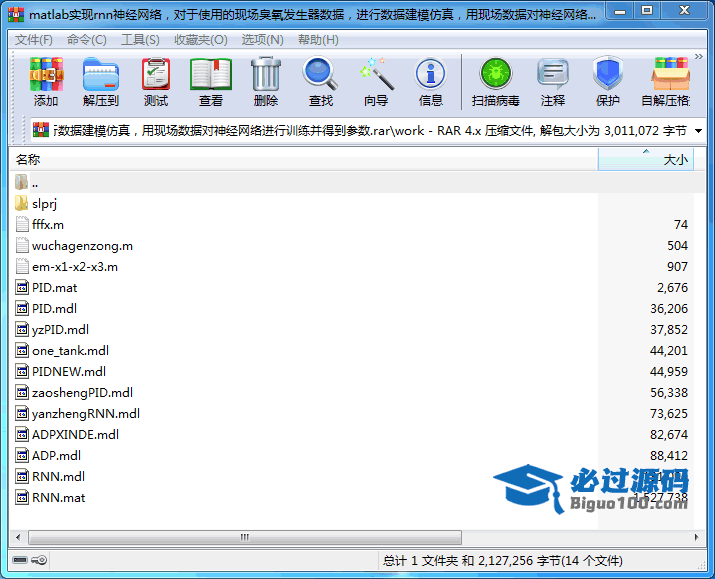
Task: Click the status bar total summary text
Action: [x=503, y=560]
